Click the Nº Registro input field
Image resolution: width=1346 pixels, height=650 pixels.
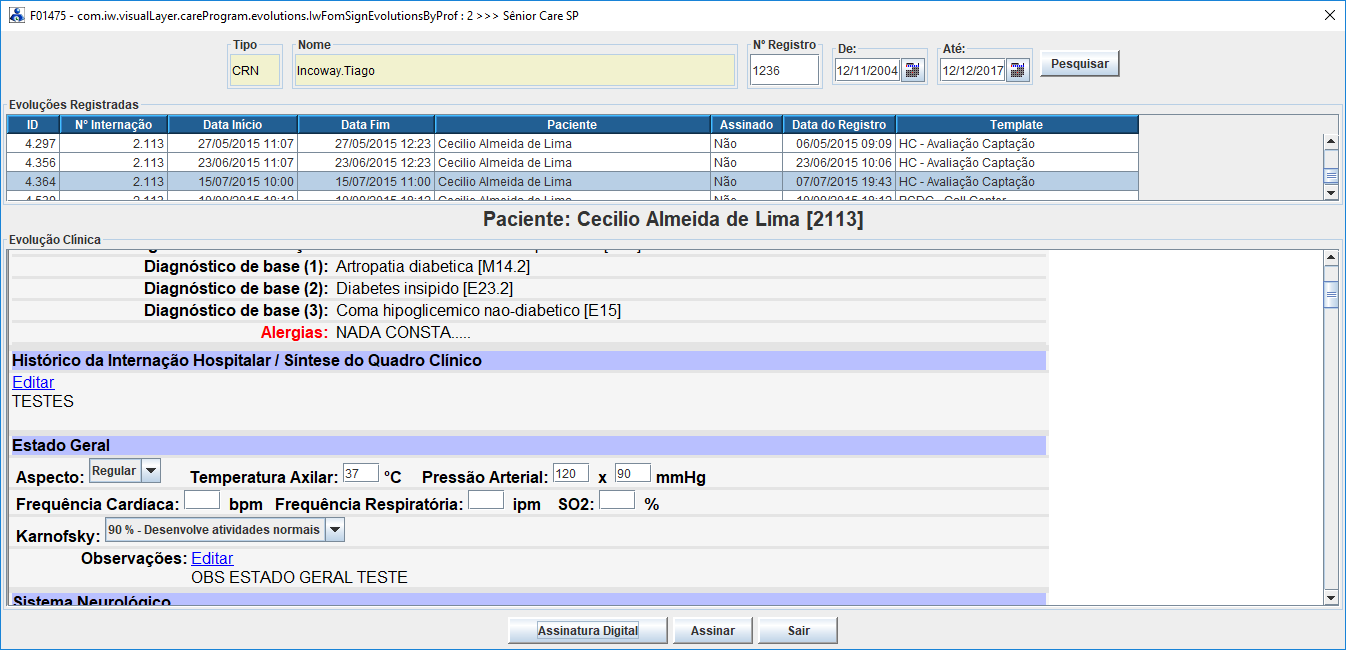(783, 71)
